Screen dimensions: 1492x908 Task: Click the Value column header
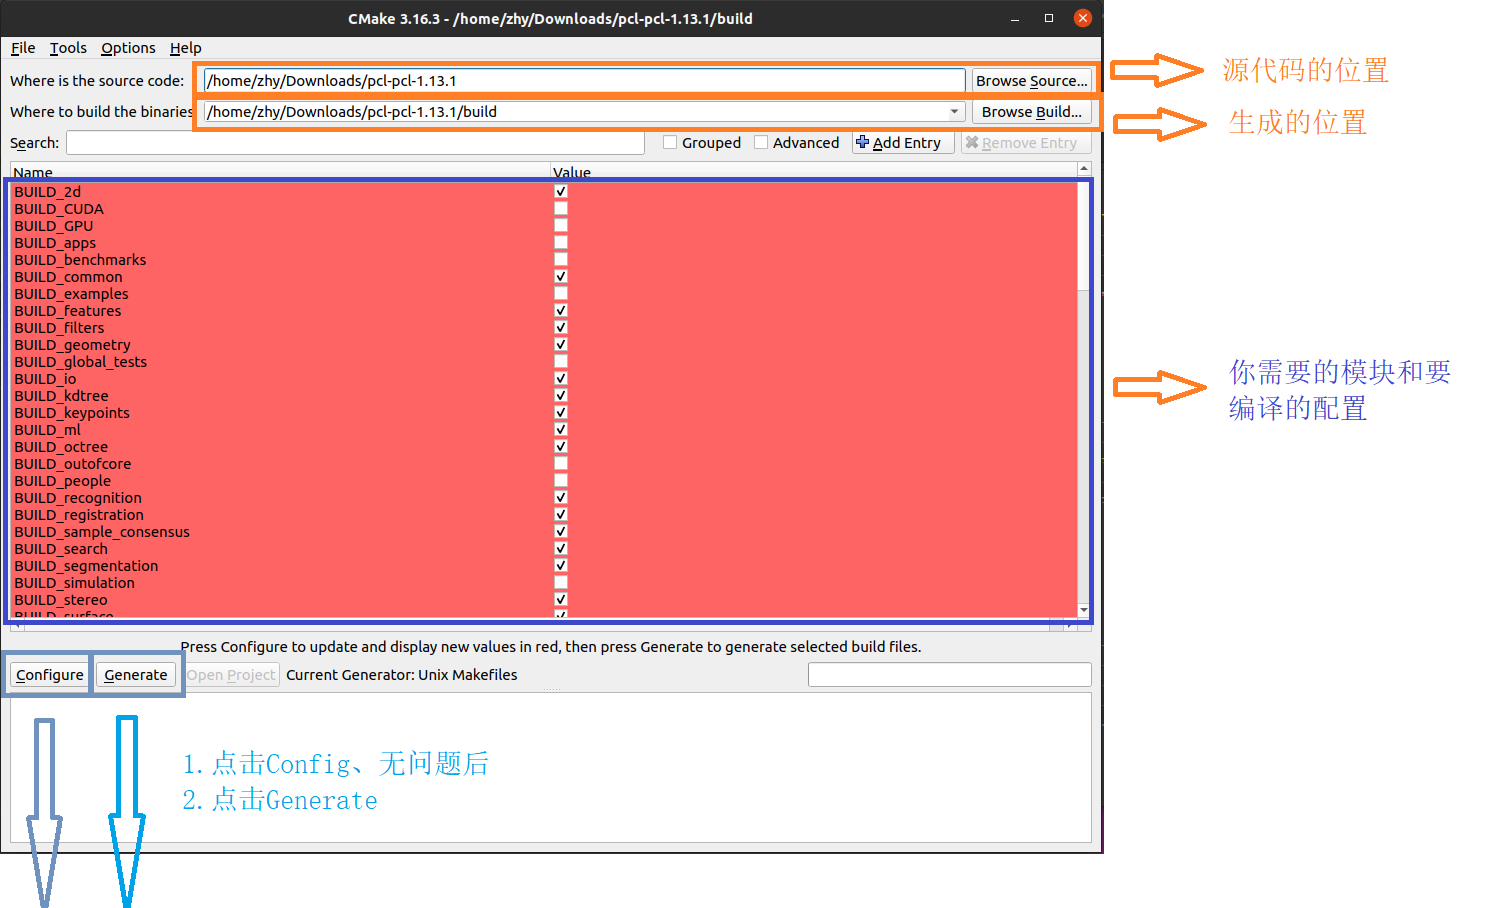click(814, 172)
